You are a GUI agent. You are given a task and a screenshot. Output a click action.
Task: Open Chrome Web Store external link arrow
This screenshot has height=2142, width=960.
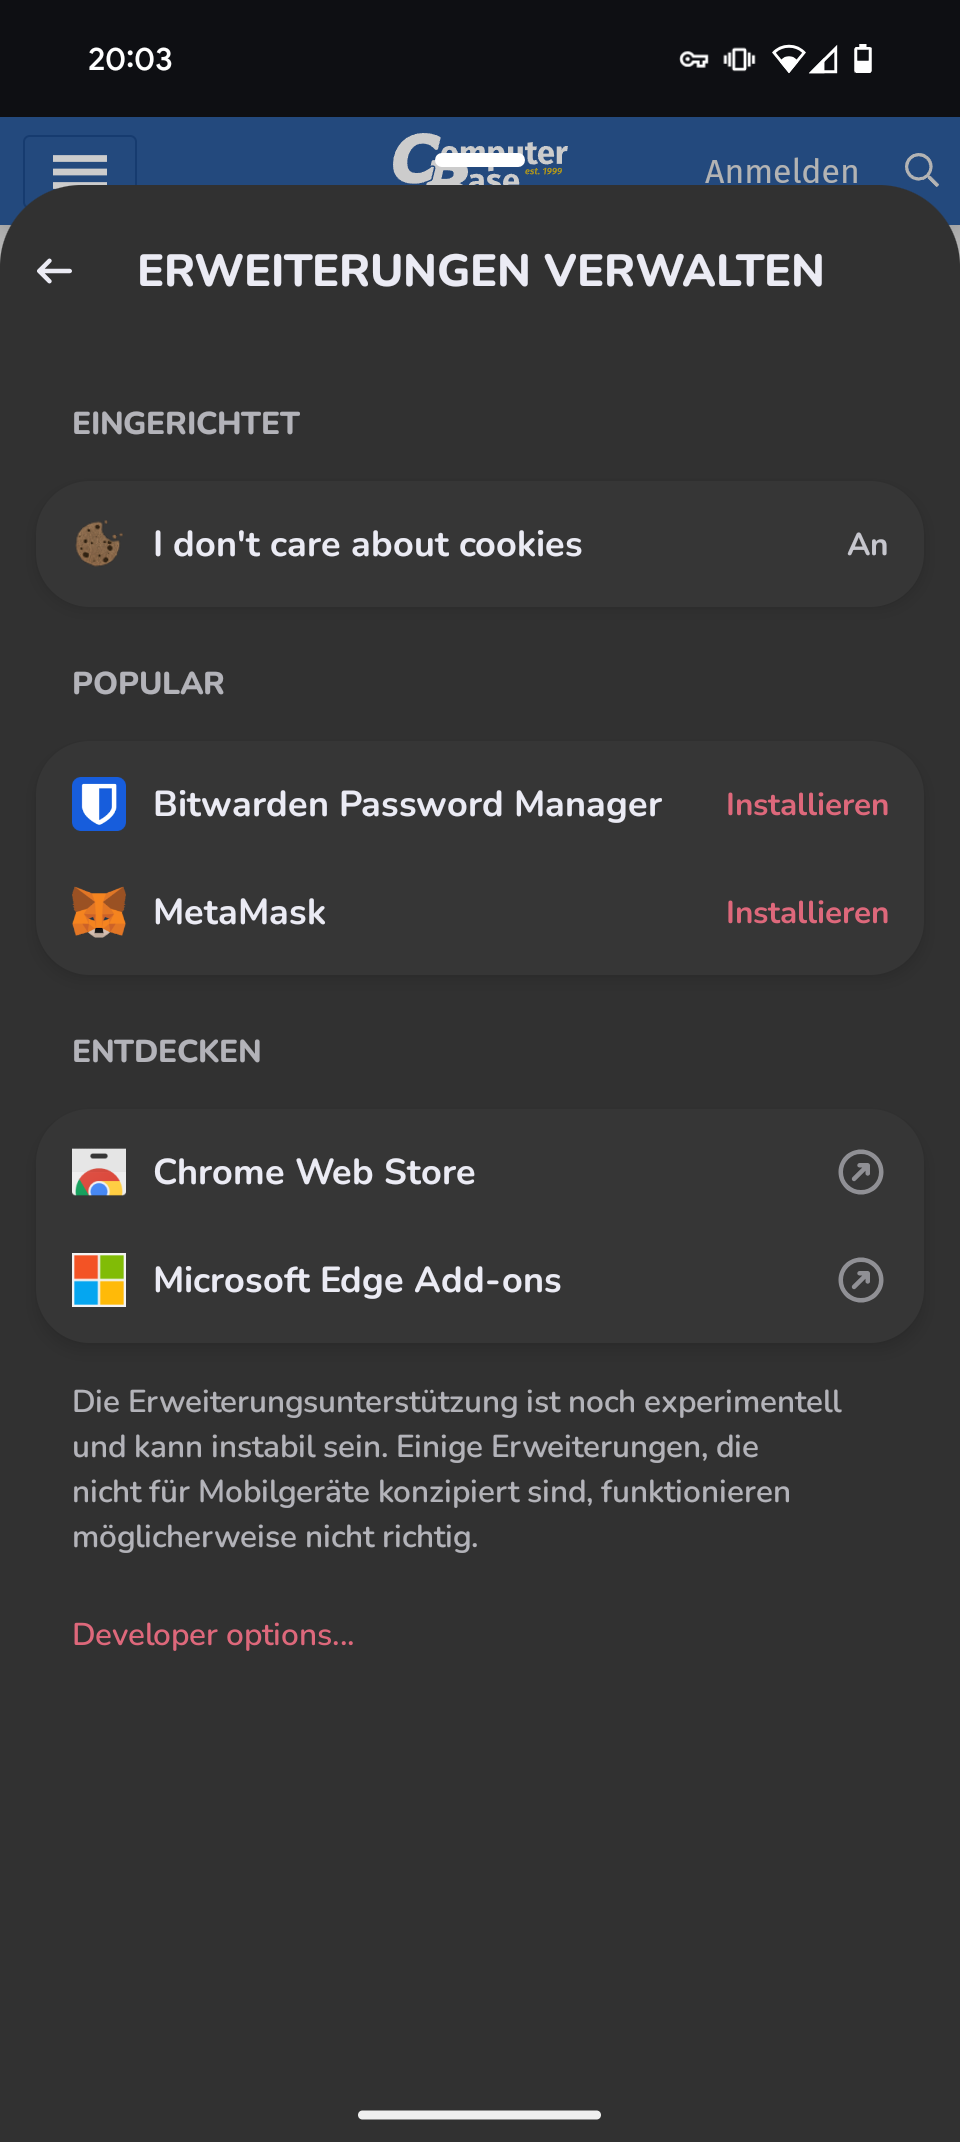pos(860,1172)
